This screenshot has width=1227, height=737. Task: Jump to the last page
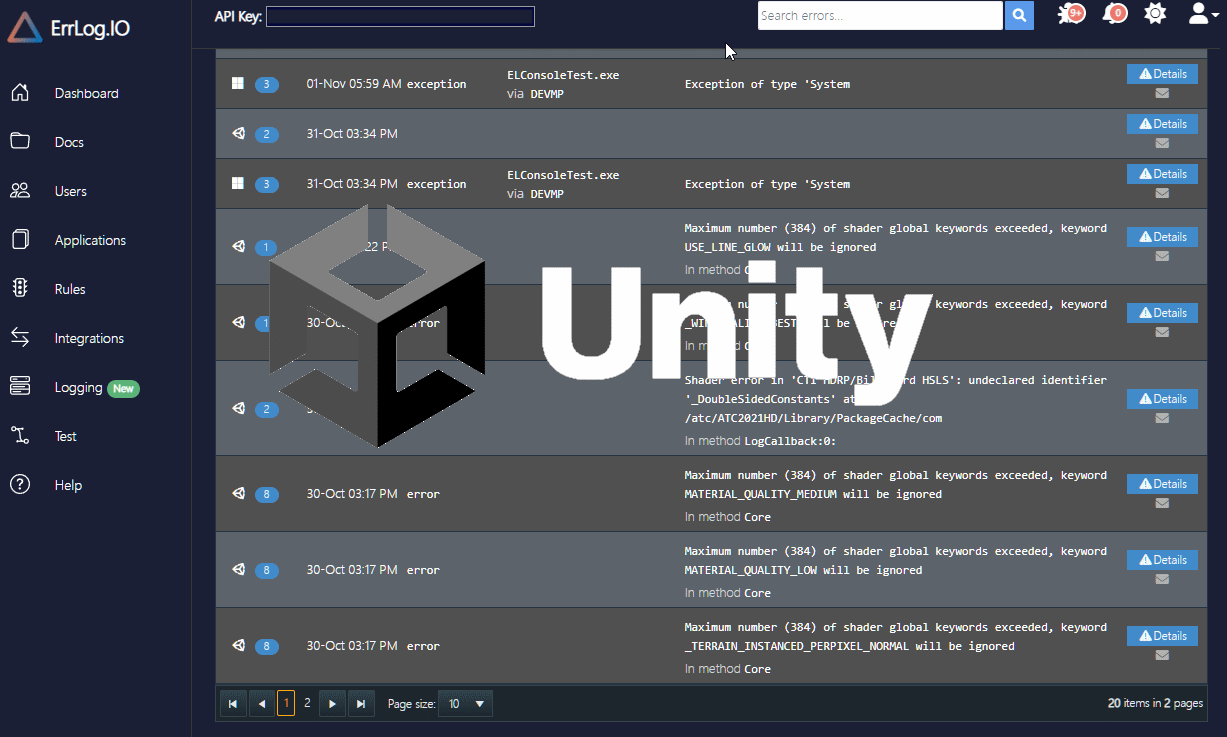(x=361, y=704)
